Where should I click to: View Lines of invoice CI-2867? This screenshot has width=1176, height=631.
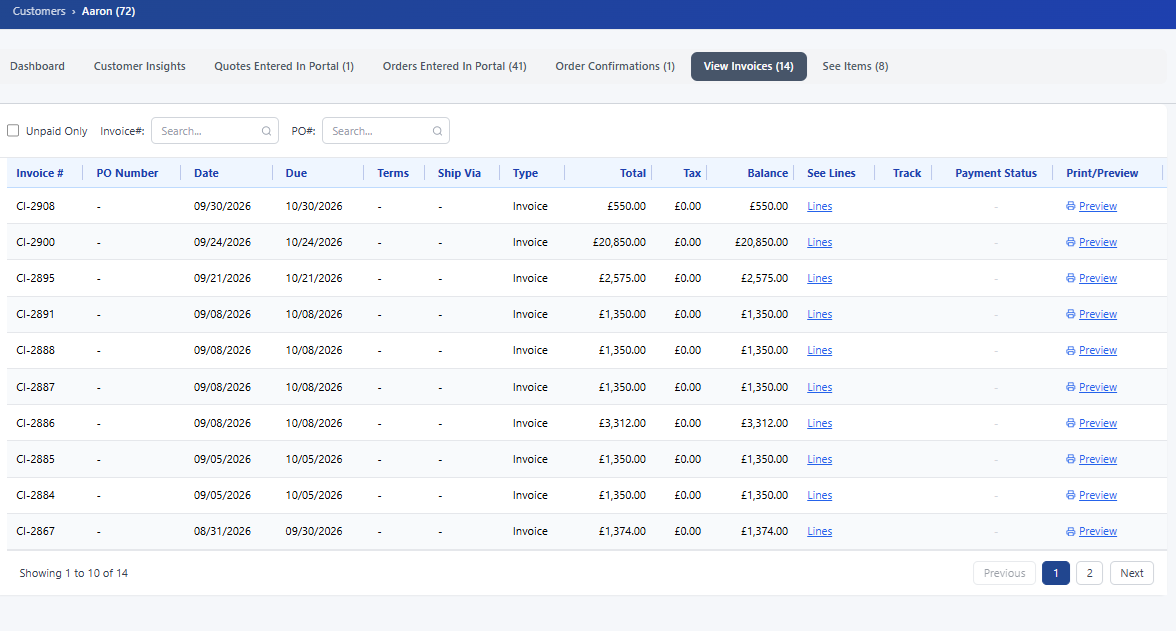pos(820,531)
